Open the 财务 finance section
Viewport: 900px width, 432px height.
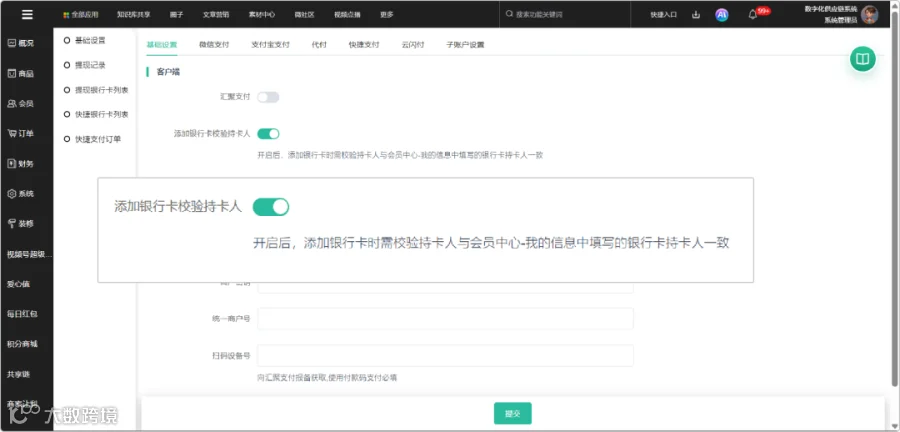[x=21, y=164]
